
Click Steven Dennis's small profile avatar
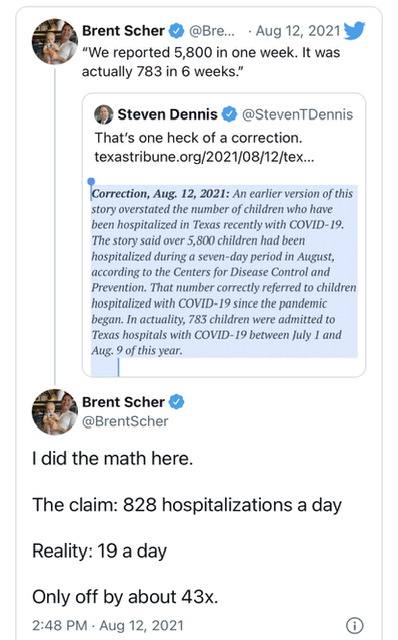(x=104, y=115)
